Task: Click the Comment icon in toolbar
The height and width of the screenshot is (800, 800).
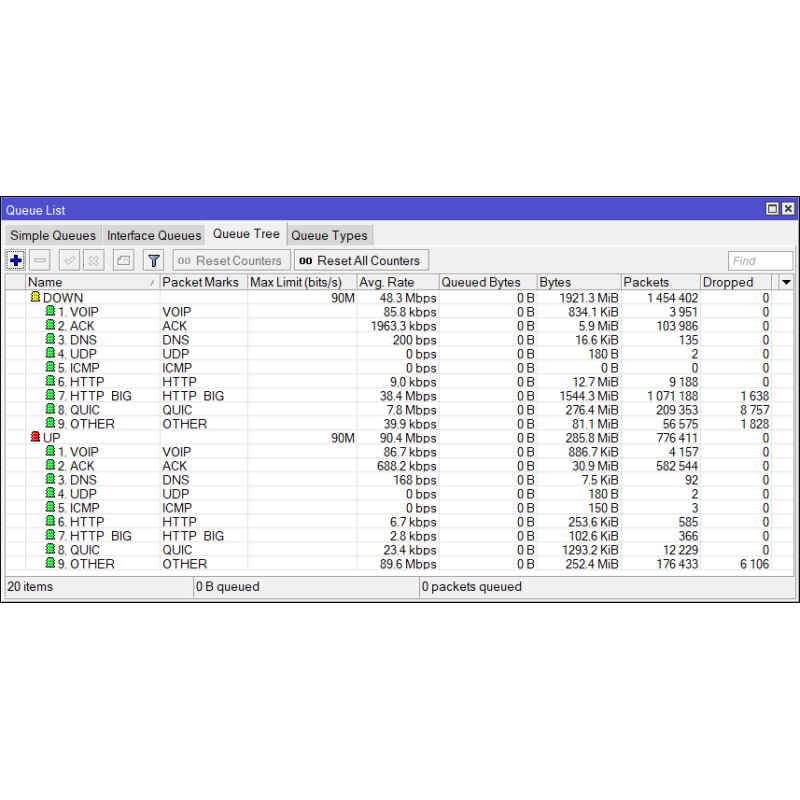Action: [x=122, y=261]
